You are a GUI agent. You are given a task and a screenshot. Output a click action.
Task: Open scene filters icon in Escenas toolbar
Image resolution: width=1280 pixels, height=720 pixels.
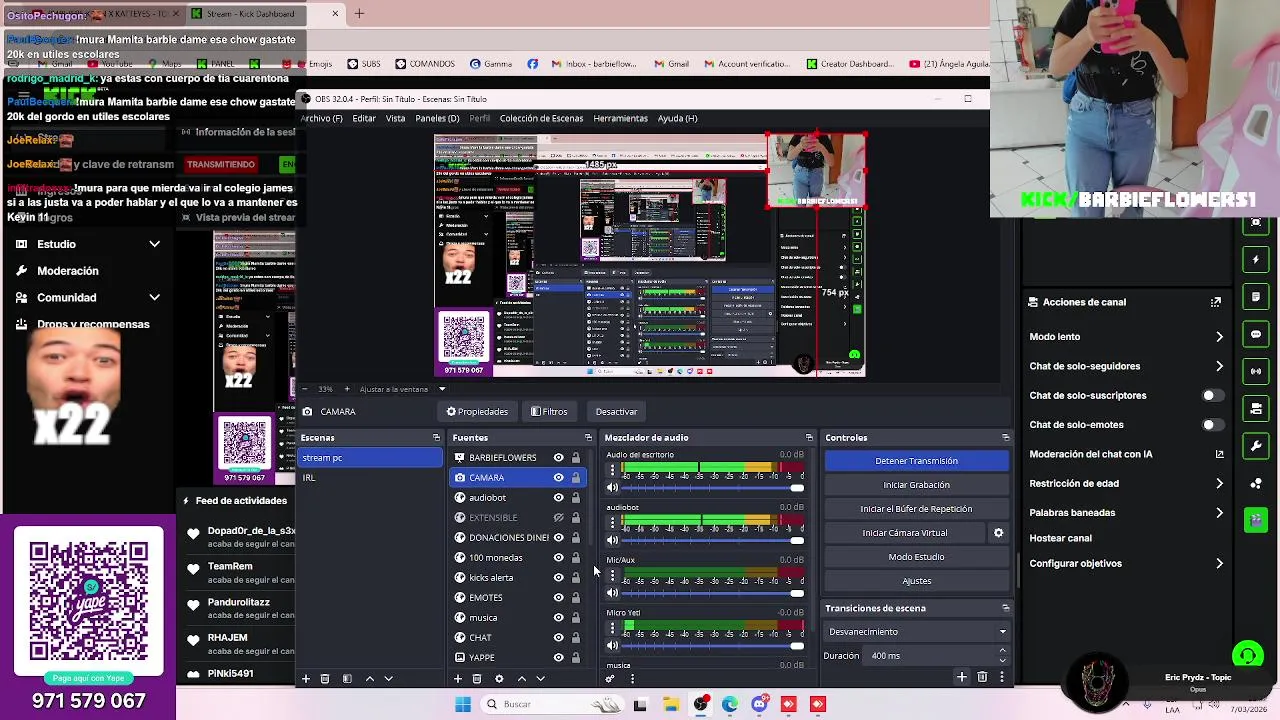(347, 679)
